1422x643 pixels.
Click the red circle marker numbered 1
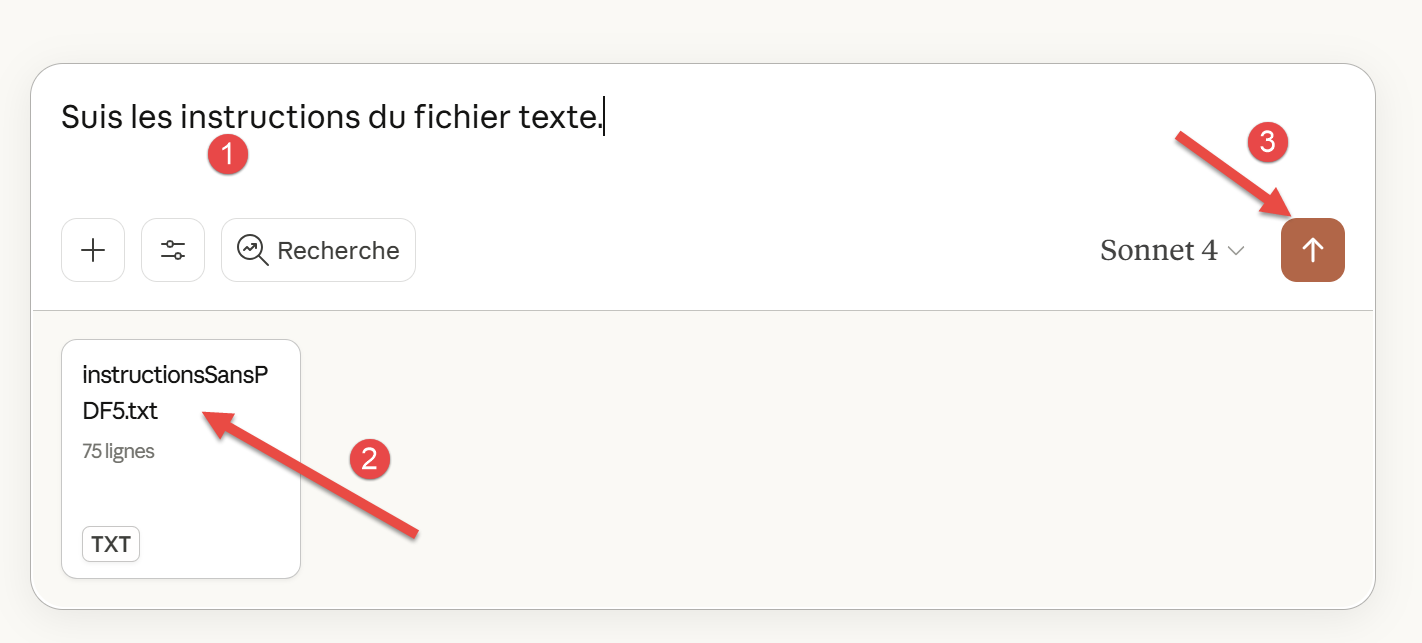click(x=228, y=156)
